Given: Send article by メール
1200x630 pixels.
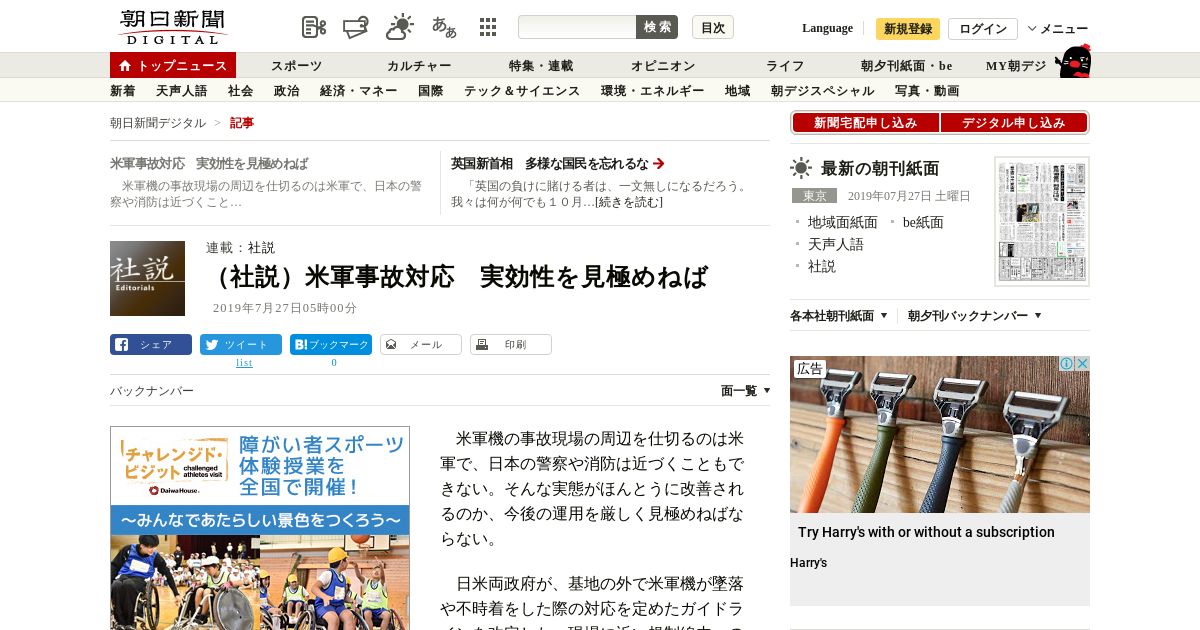Looking at the screenshot, I should click(421, 345).
